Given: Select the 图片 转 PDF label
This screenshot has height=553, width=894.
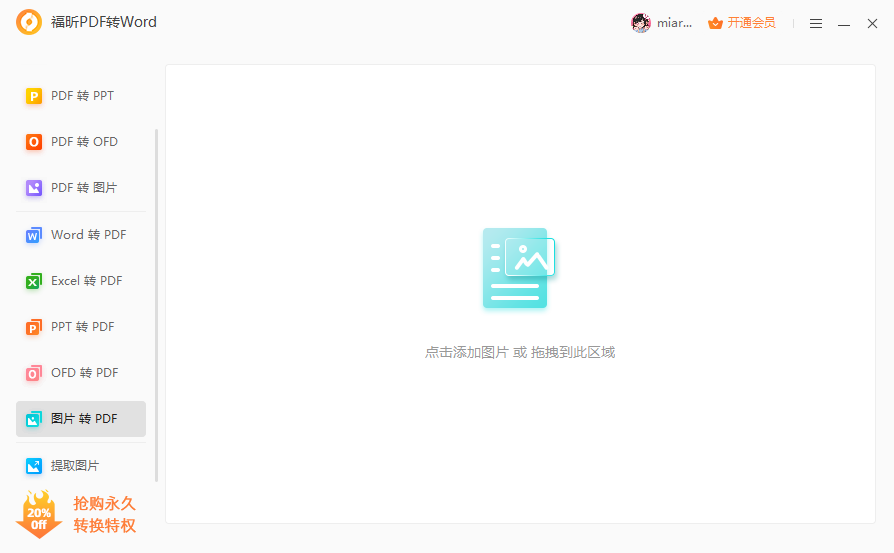Looking at the screenshot, I should 84,419.
